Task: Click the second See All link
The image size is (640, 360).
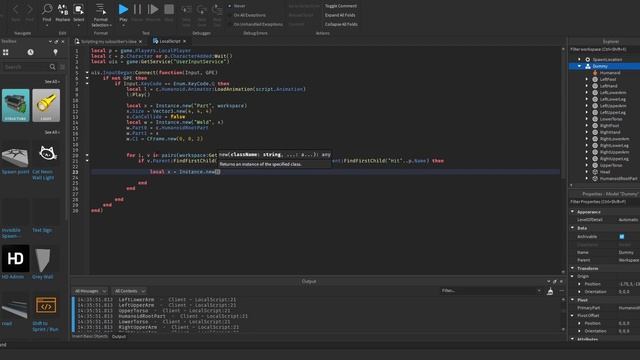Action: point(52,132)
